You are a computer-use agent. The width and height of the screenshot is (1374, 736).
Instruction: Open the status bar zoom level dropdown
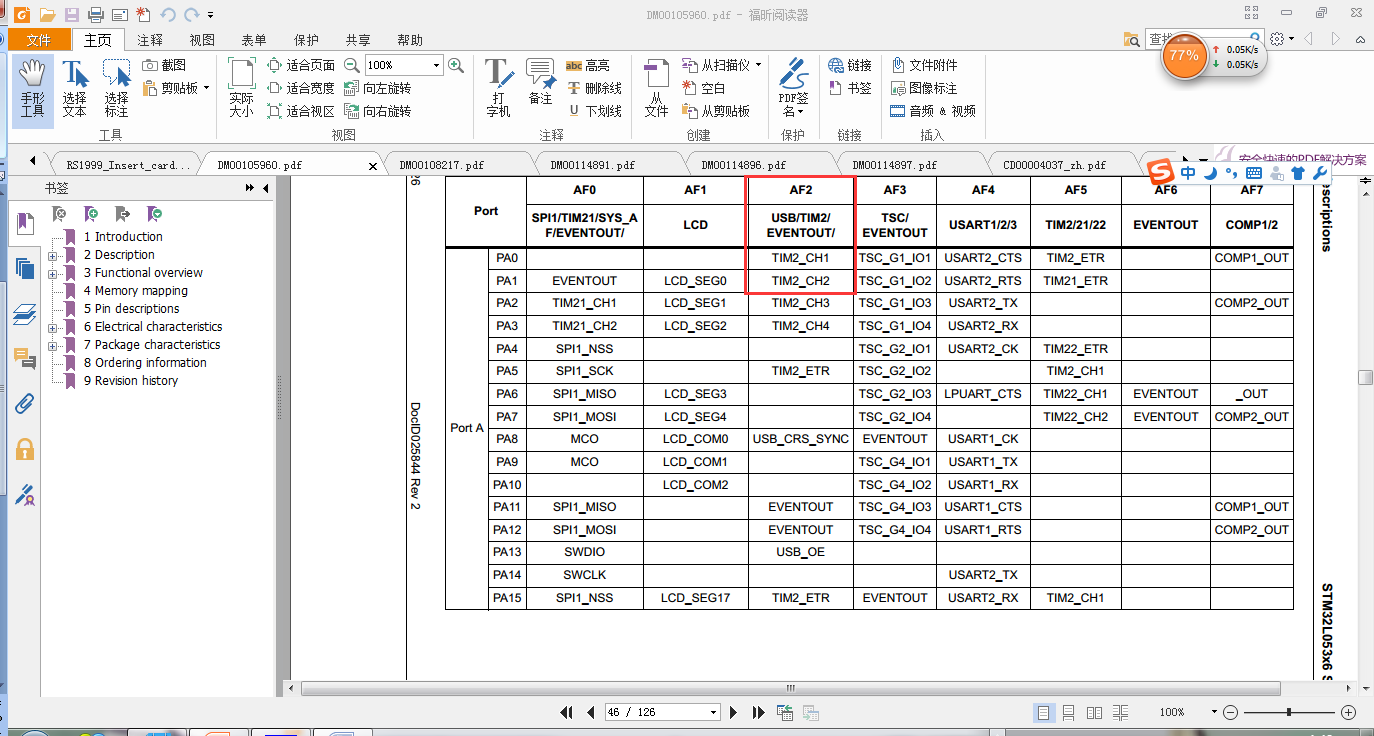(1214, 712)
